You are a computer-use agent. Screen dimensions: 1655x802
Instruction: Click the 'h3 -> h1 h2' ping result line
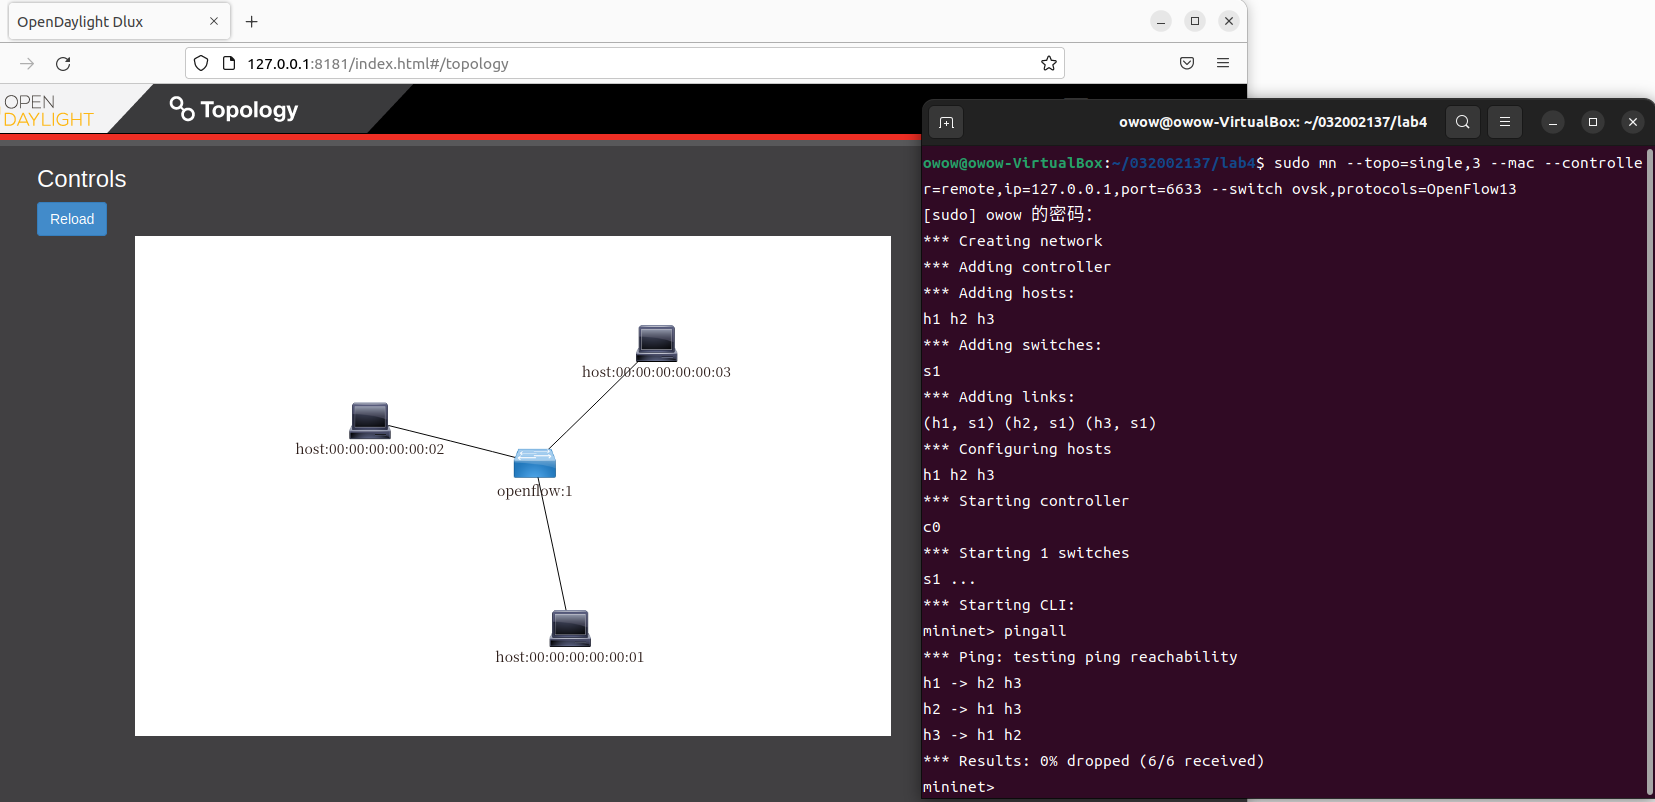(972, 735)
